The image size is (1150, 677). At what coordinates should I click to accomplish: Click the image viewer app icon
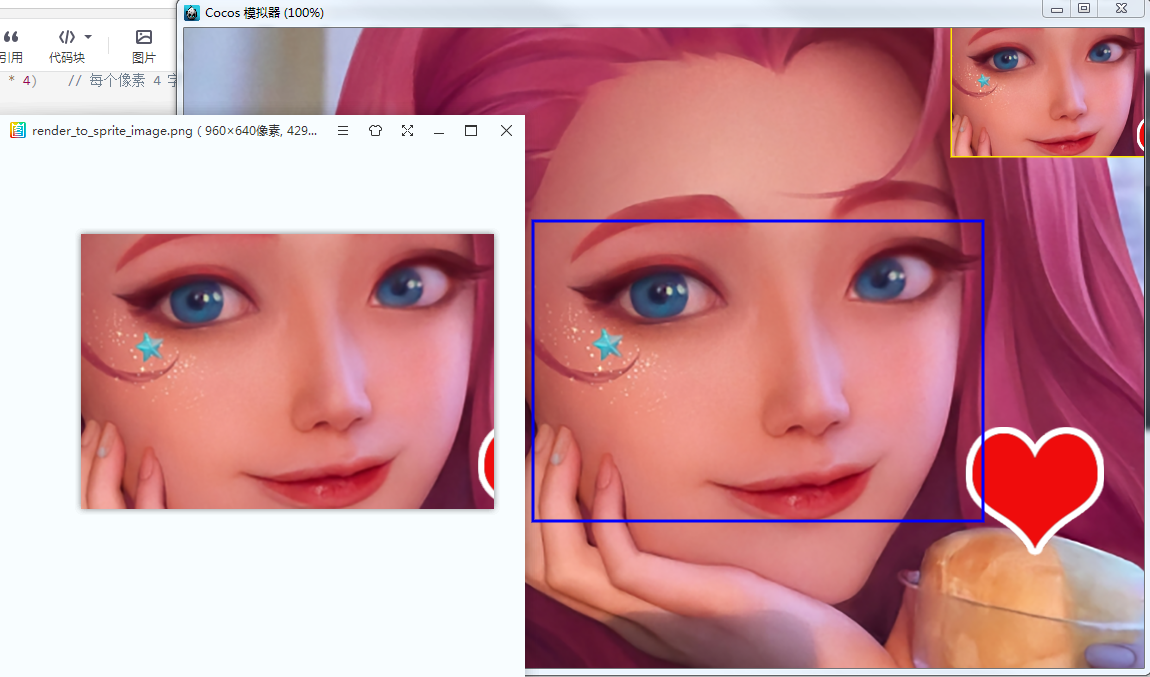point(18,131)
